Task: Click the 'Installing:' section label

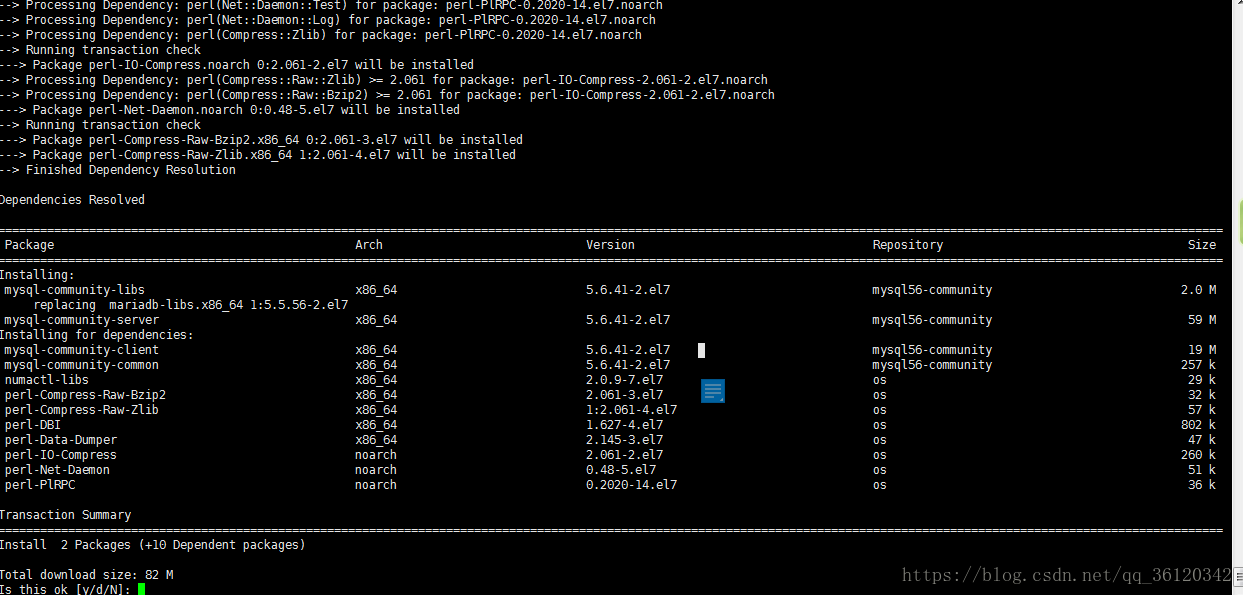Action: click(x=36, y=275)
